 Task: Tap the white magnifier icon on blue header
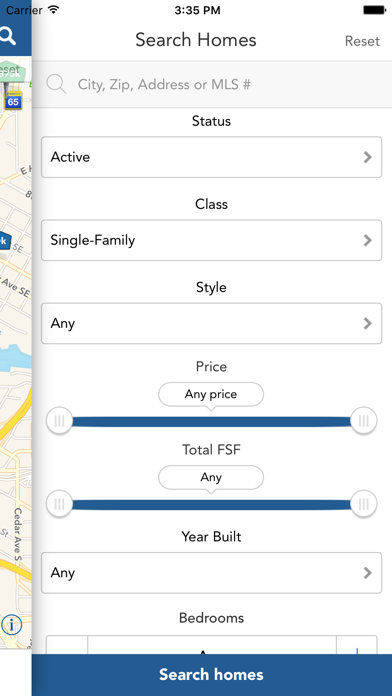tap(7, 36)
